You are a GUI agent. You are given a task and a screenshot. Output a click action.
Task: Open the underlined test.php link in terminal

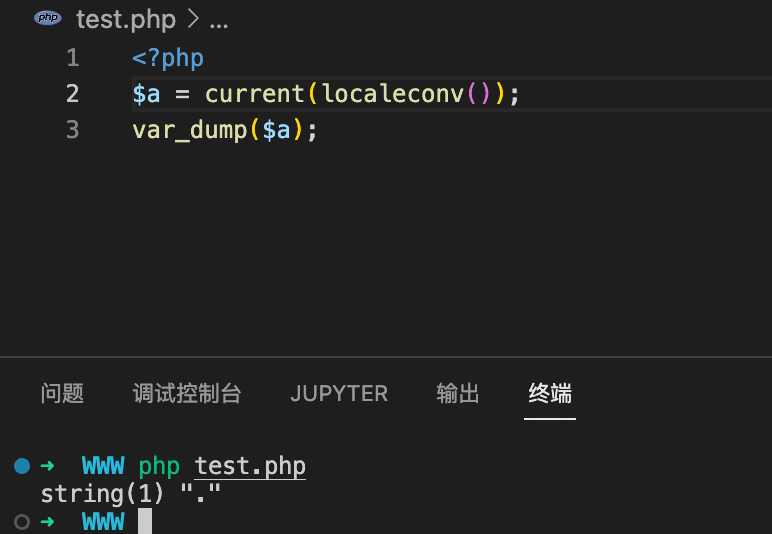tap(250, 466)
